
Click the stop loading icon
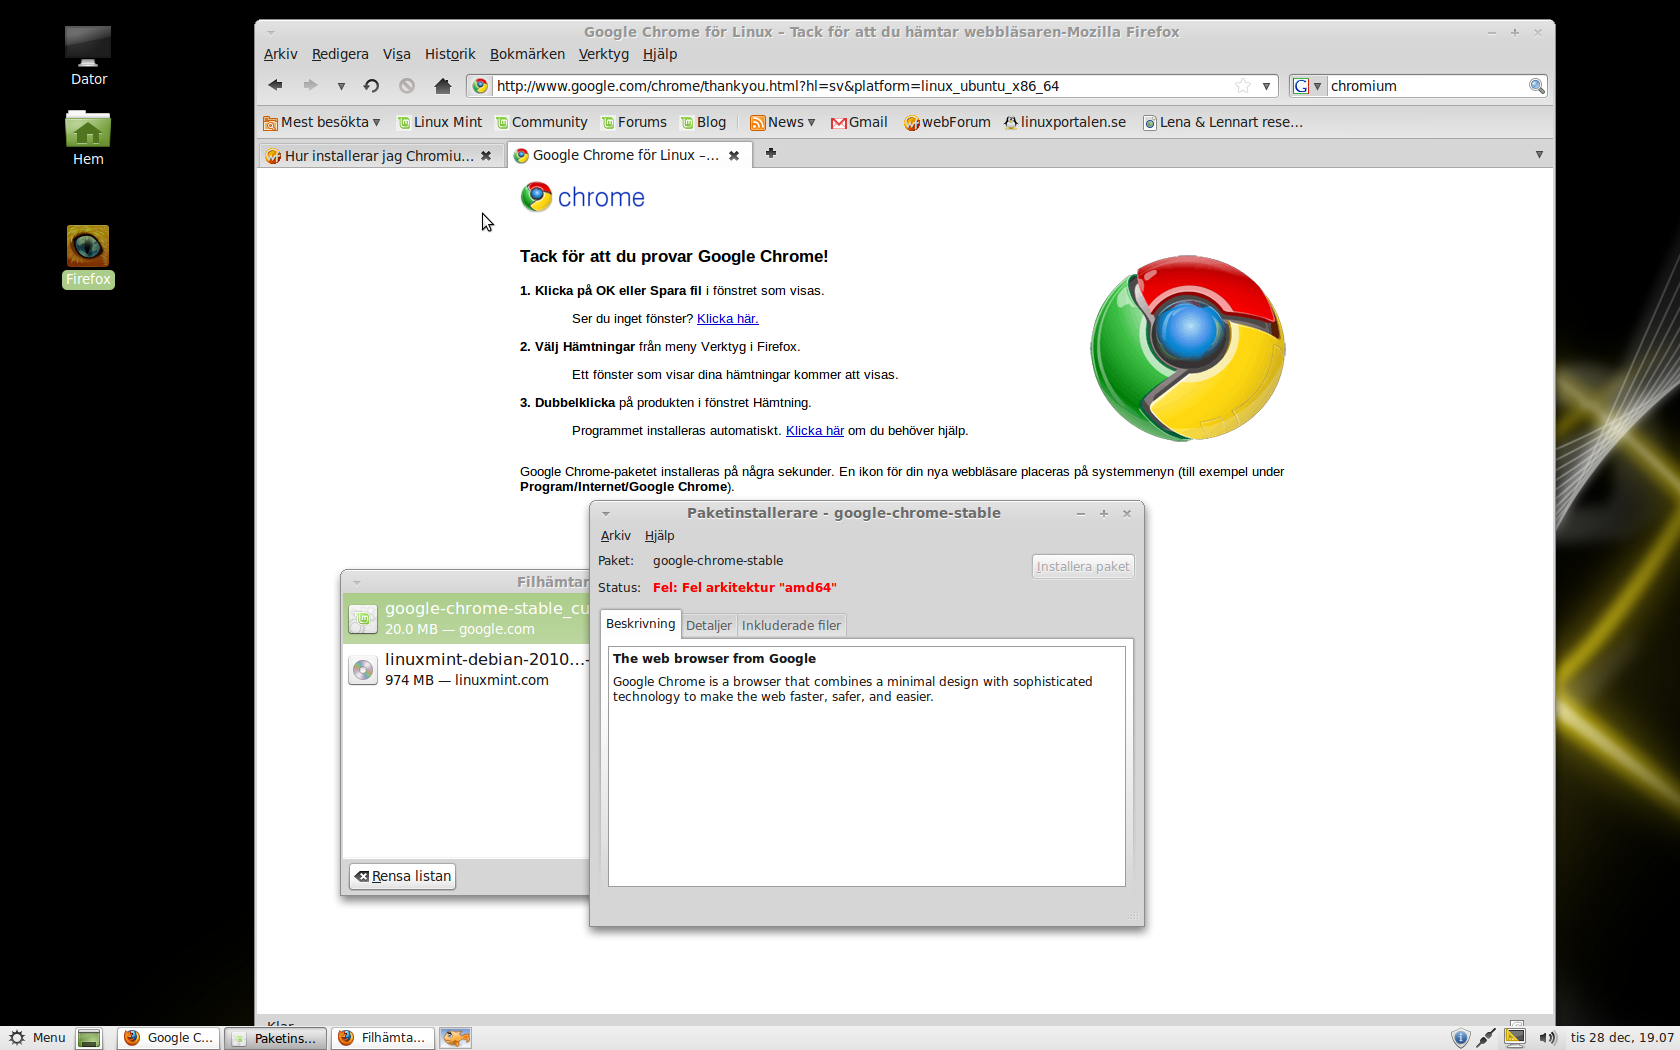pyautogui.click(x=407, y=86)
